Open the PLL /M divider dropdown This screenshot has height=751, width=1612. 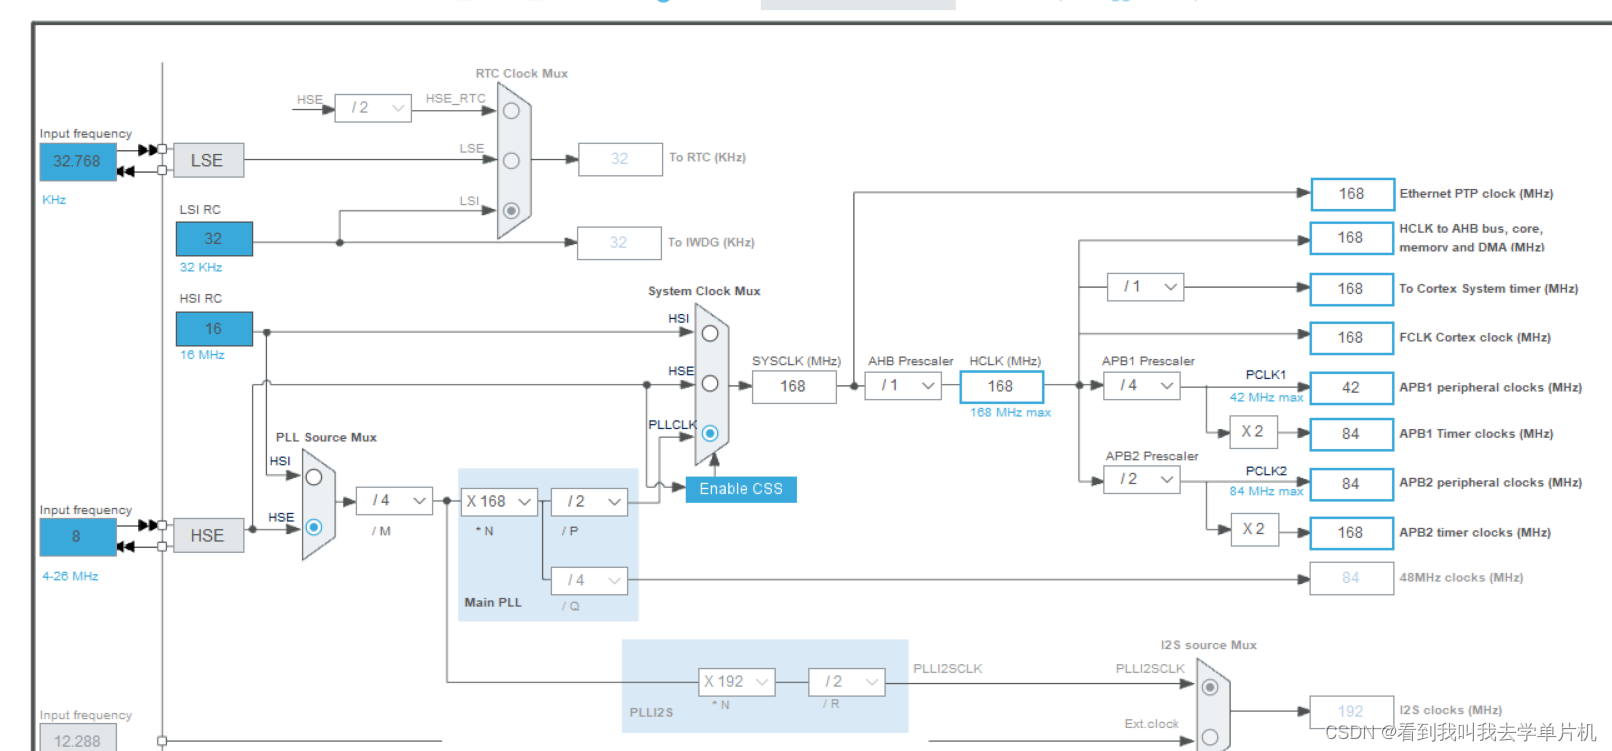coord(394,501)
